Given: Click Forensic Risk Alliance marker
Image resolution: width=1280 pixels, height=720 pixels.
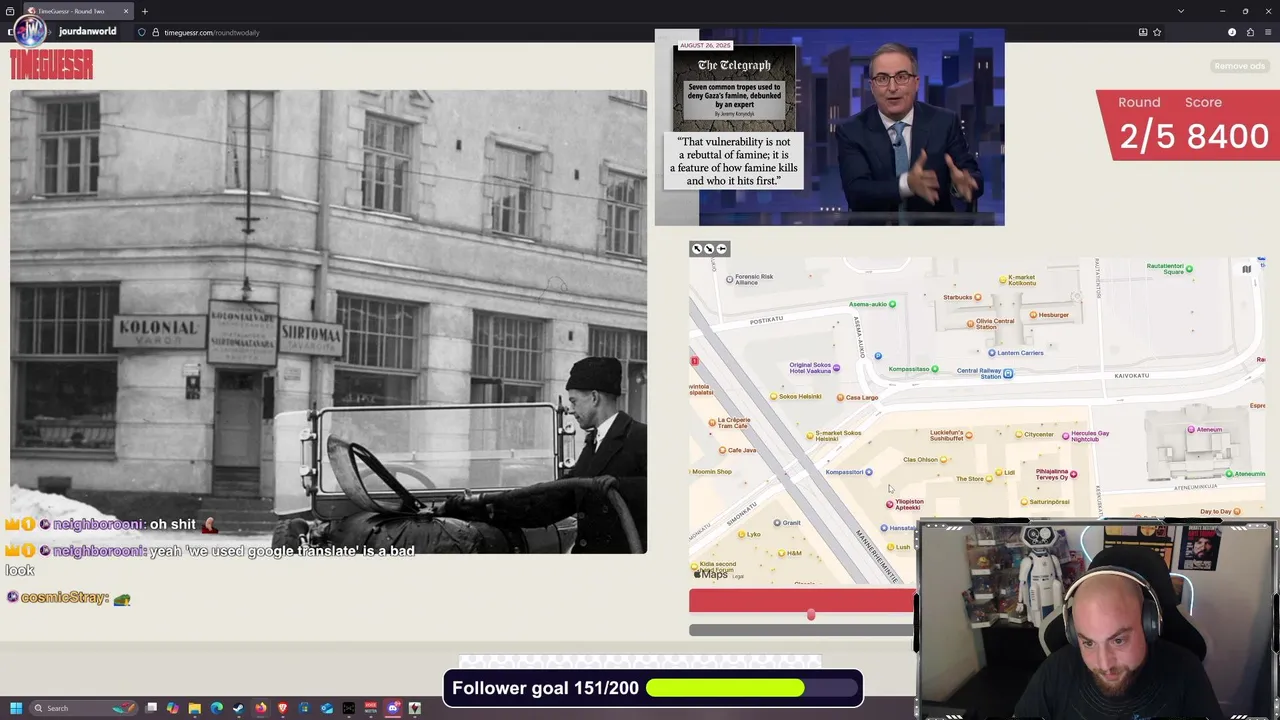Looking at the screenshot, I should click(730, 280).
